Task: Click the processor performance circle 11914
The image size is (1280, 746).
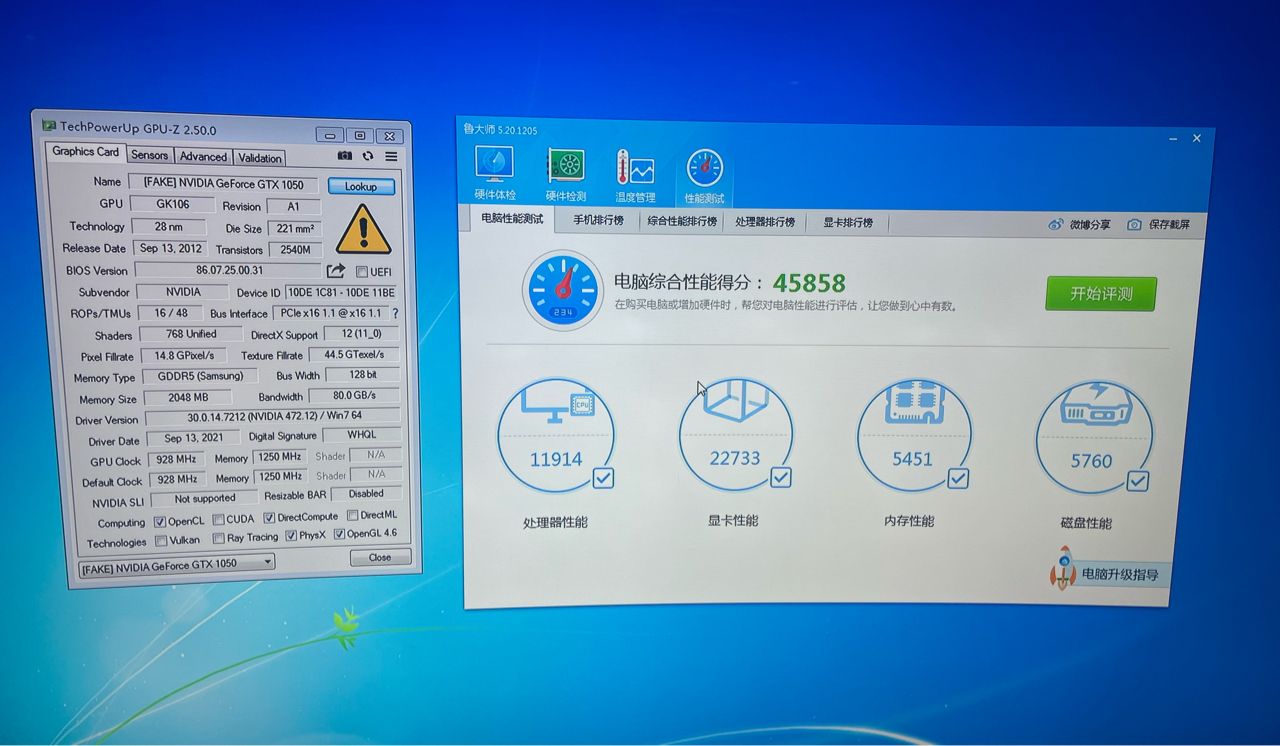Action: pos(556,436)
